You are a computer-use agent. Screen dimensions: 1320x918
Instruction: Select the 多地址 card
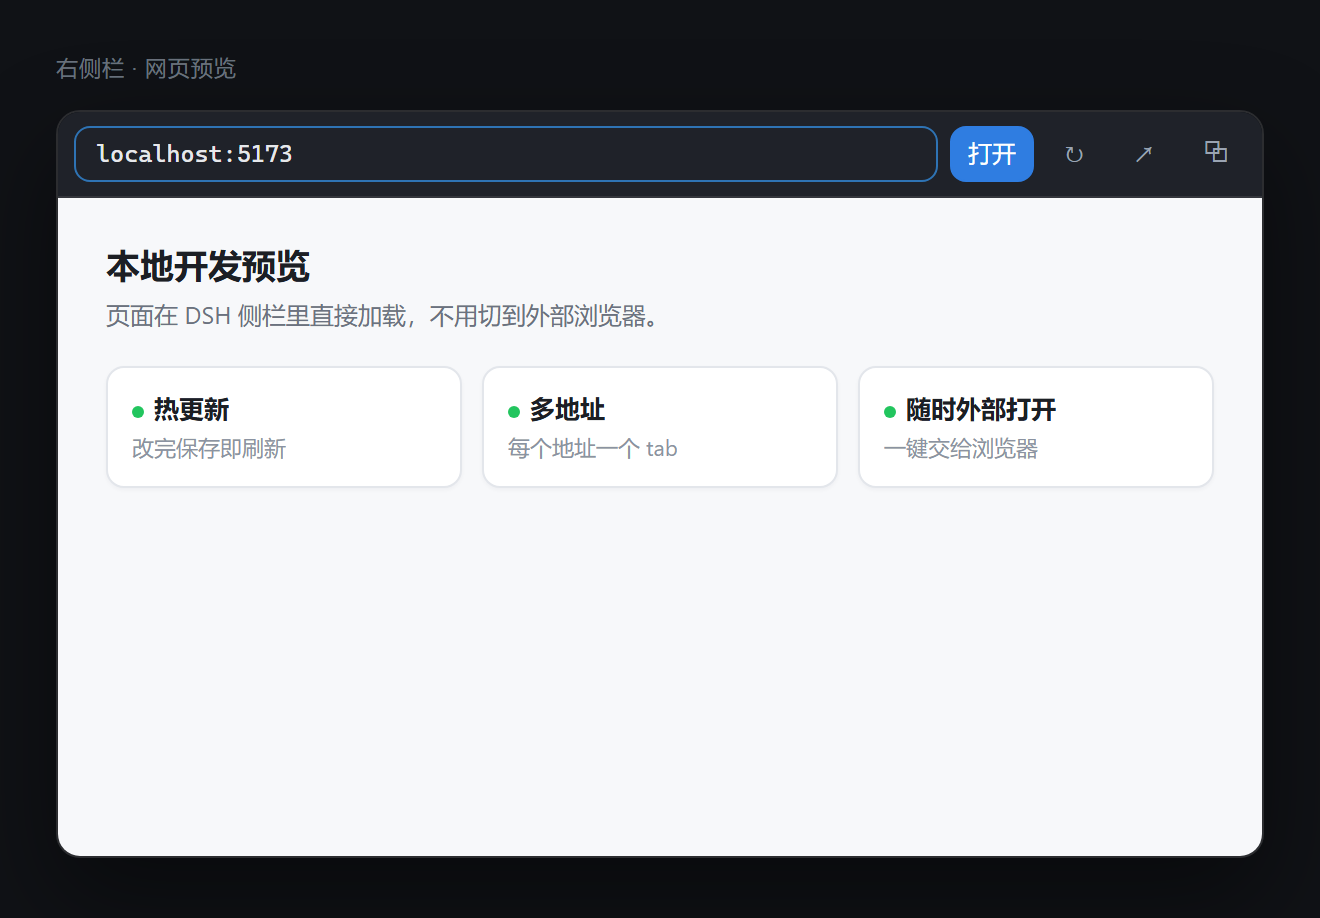tap(660, 427)
